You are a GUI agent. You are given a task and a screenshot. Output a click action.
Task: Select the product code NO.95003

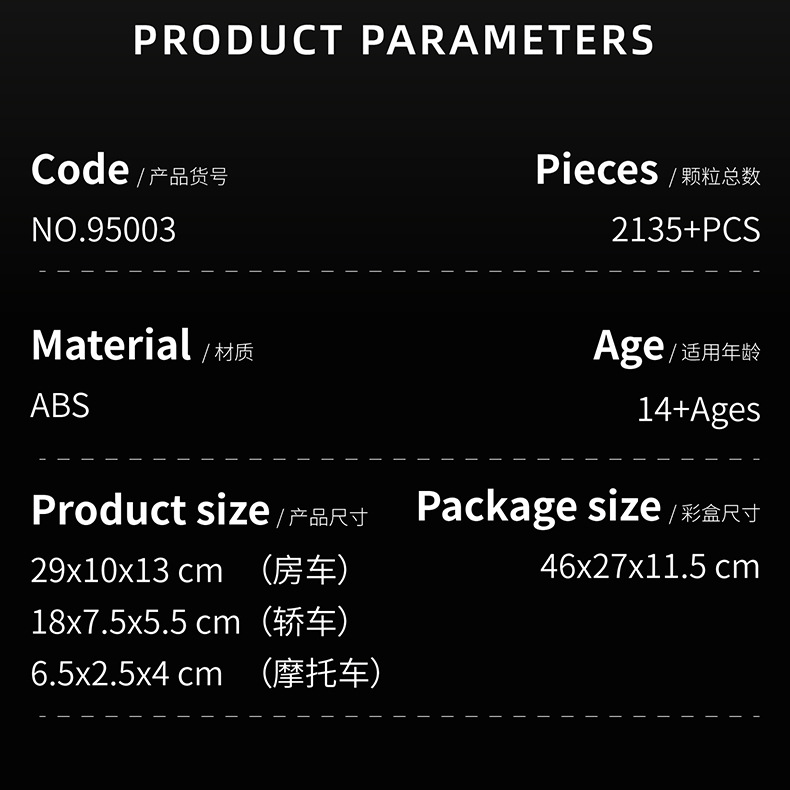[x=103, y=230]
